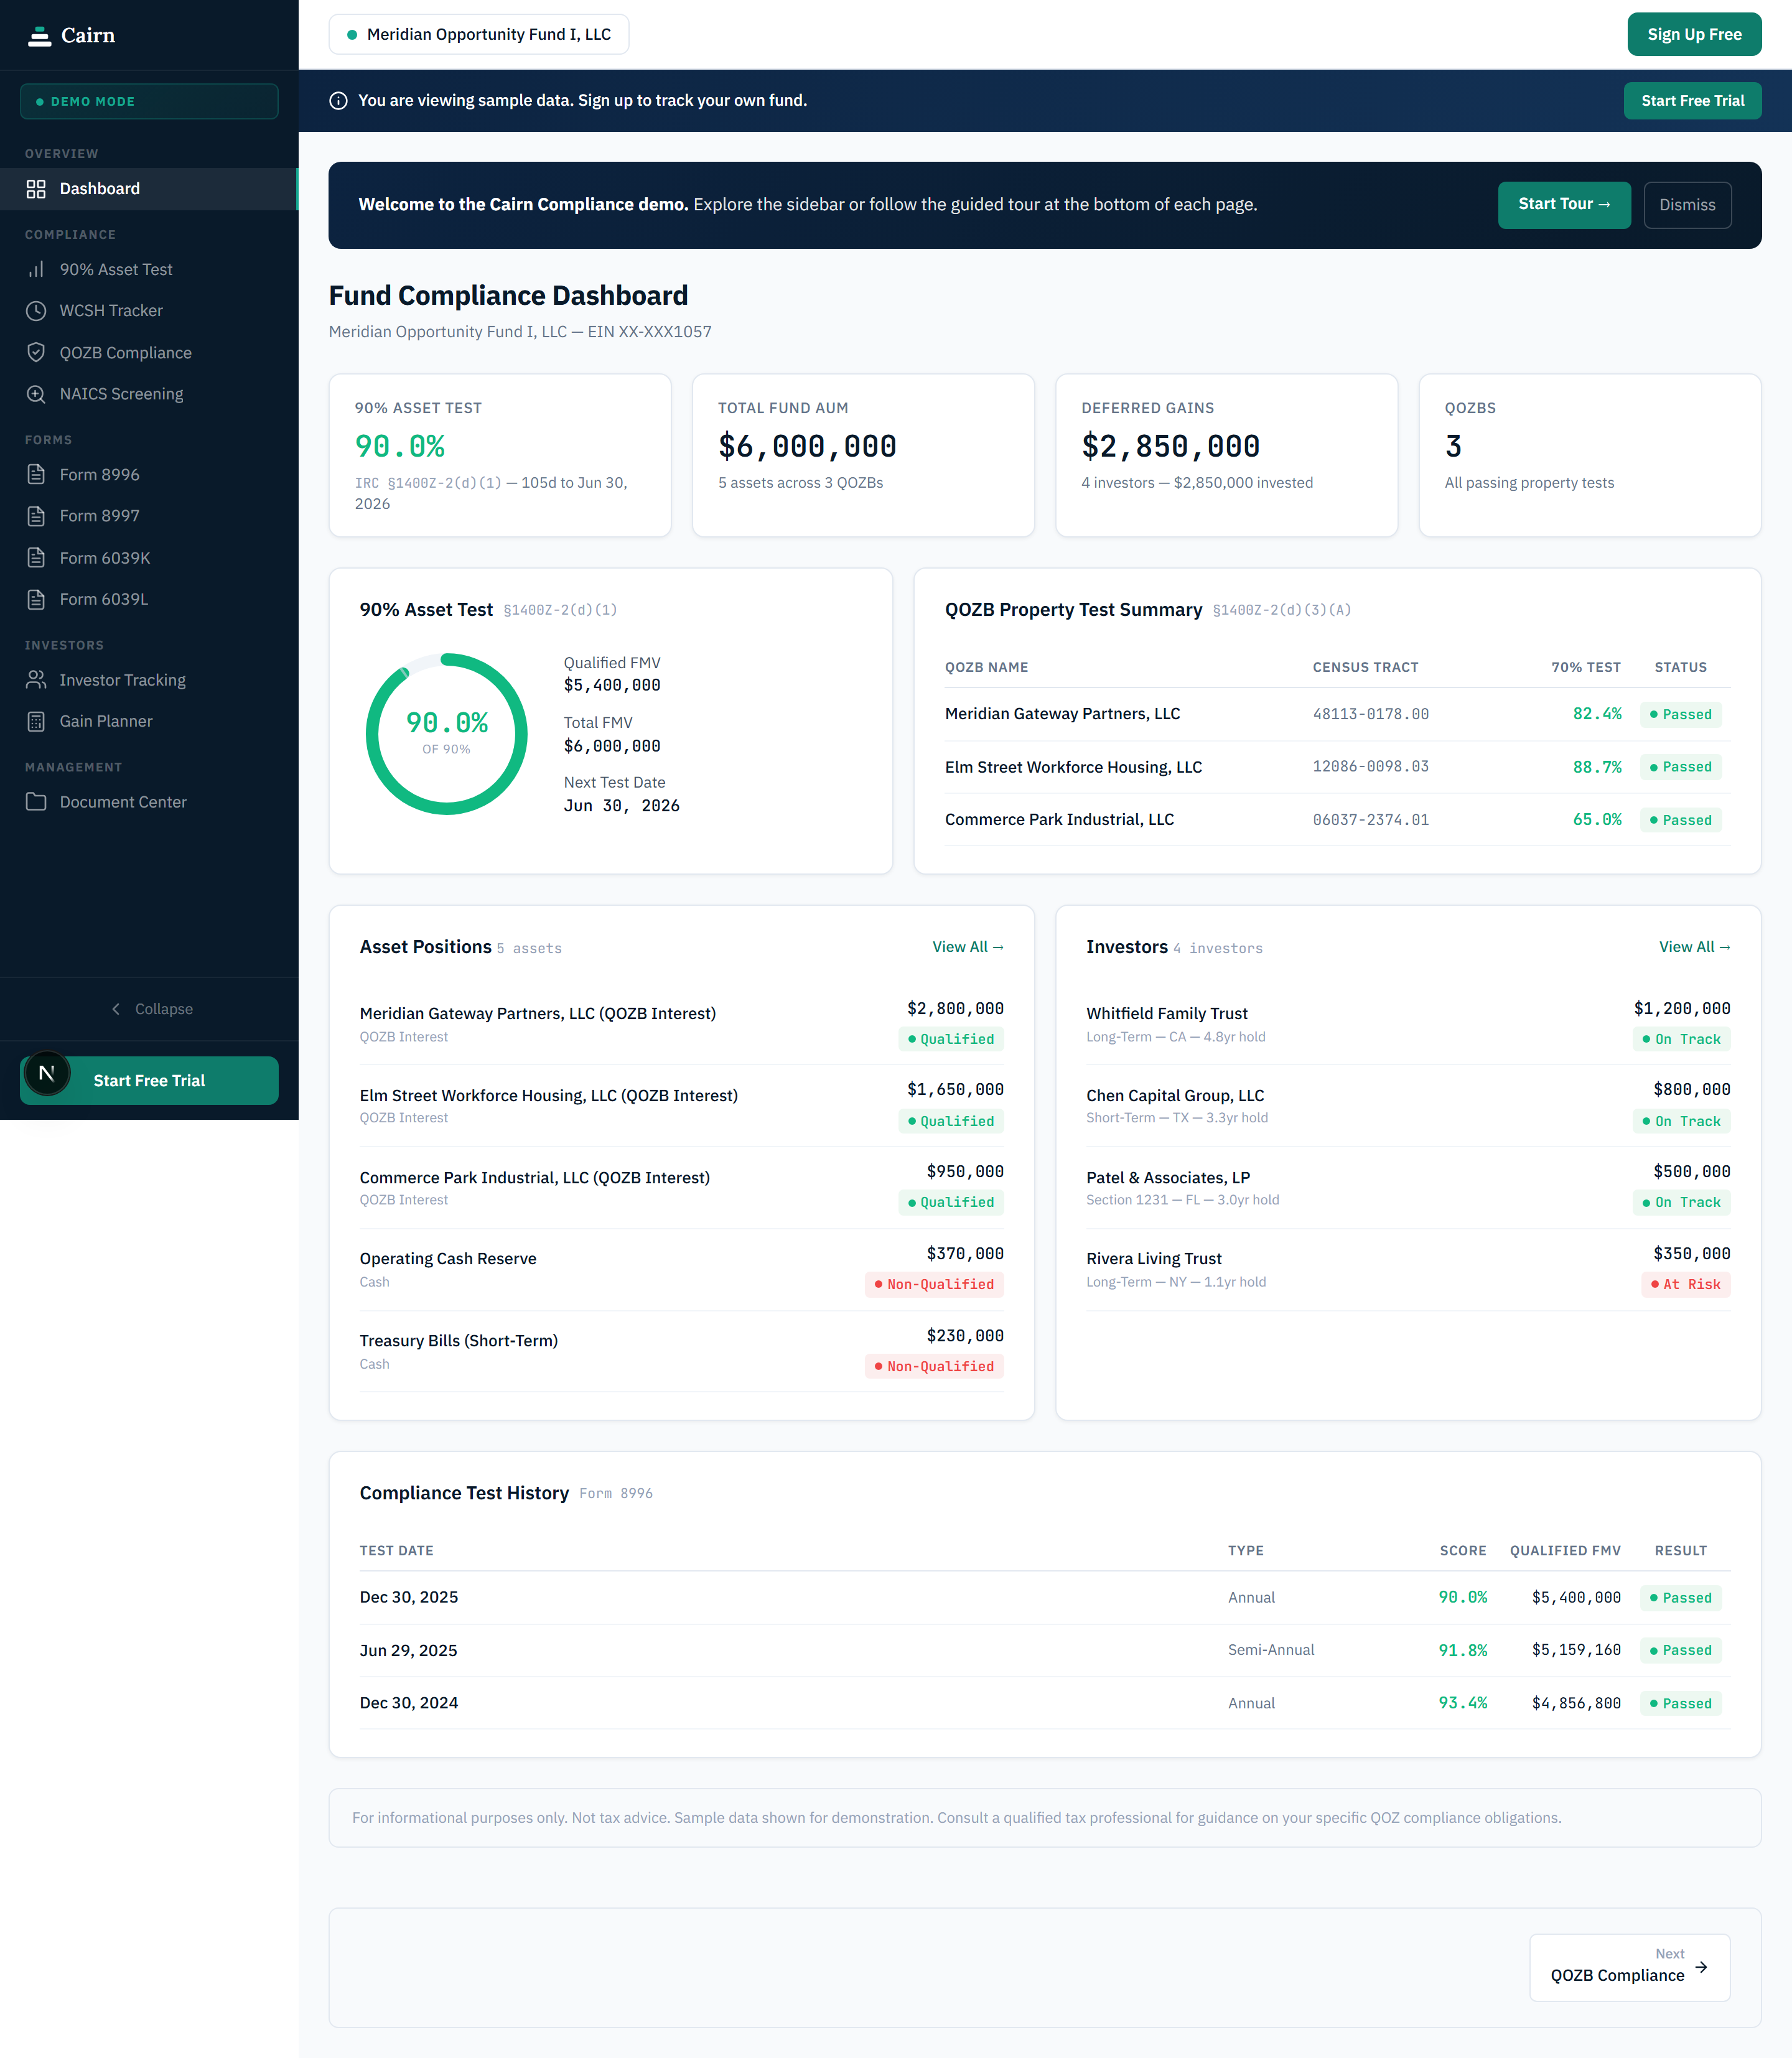Open Rivera Living Trust investor
Image resolution: width=1792 pixels, height=2058 pixels.
[1408, 1269]
